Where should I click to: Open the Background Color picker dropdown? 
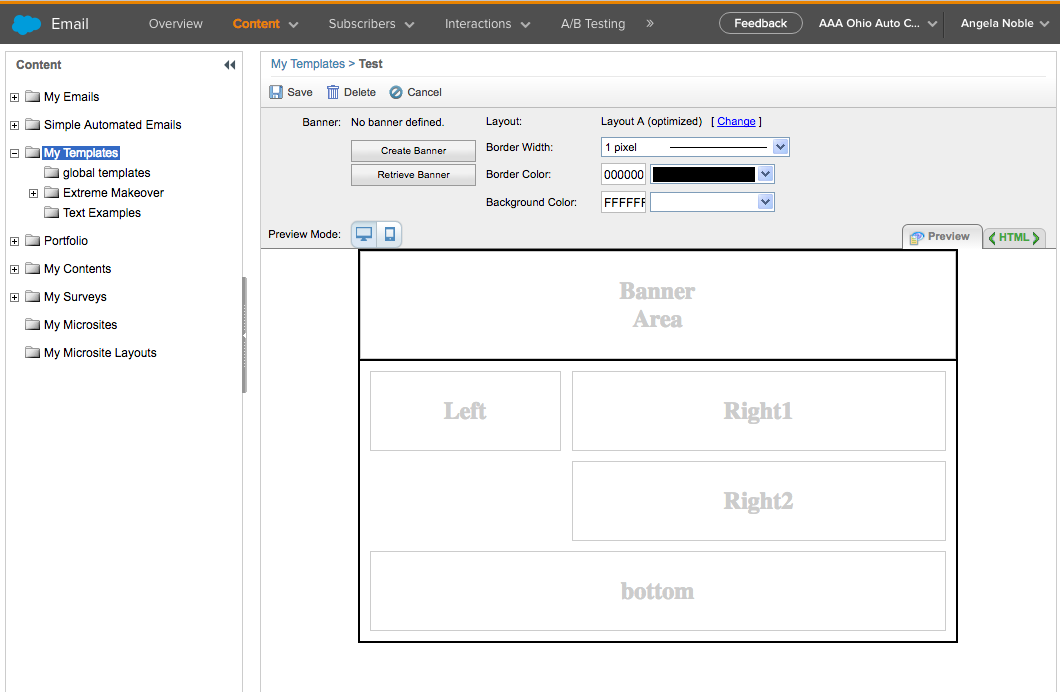[765, 202]
